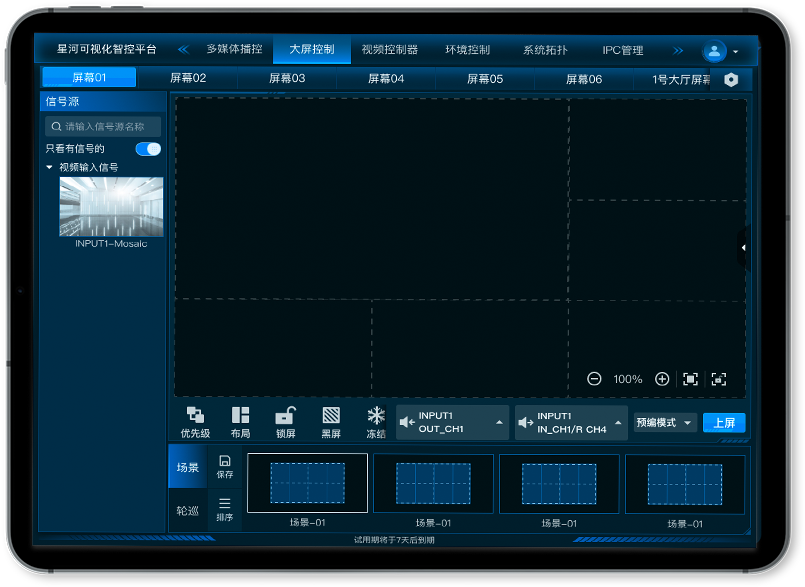805x587 pixels.
Task: Activate the 黑屏 black screen icon
Action: pyautogui.click(x=331, y=416)
